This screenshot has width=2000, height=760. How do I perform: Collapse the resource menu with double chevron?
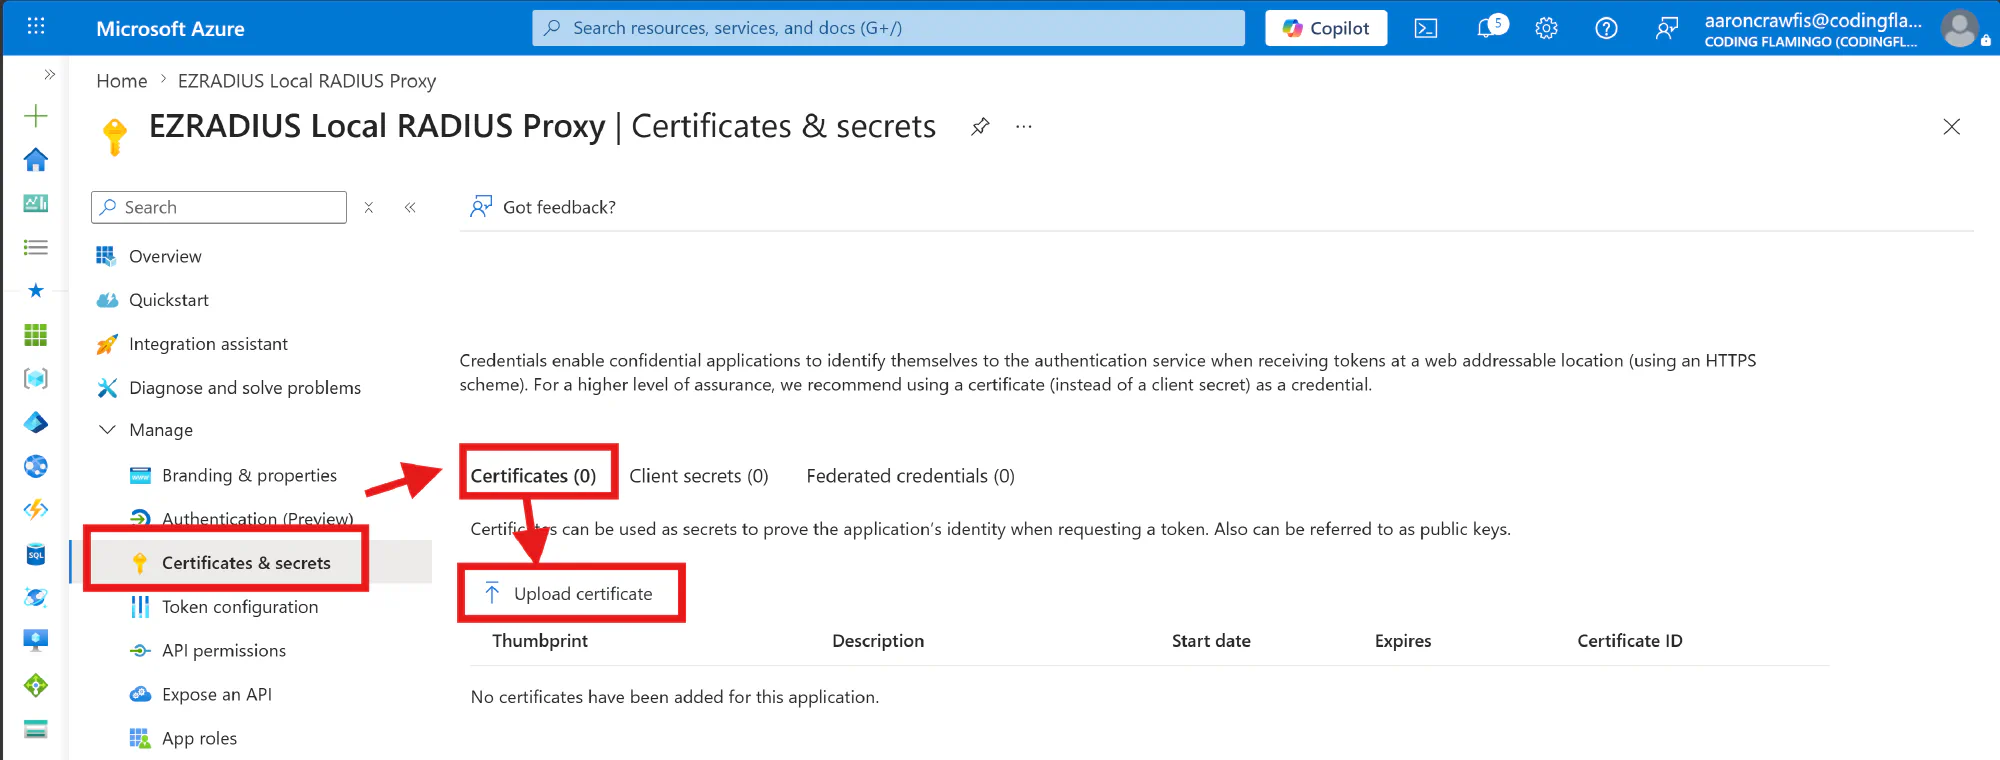click(x=410, y=207)
